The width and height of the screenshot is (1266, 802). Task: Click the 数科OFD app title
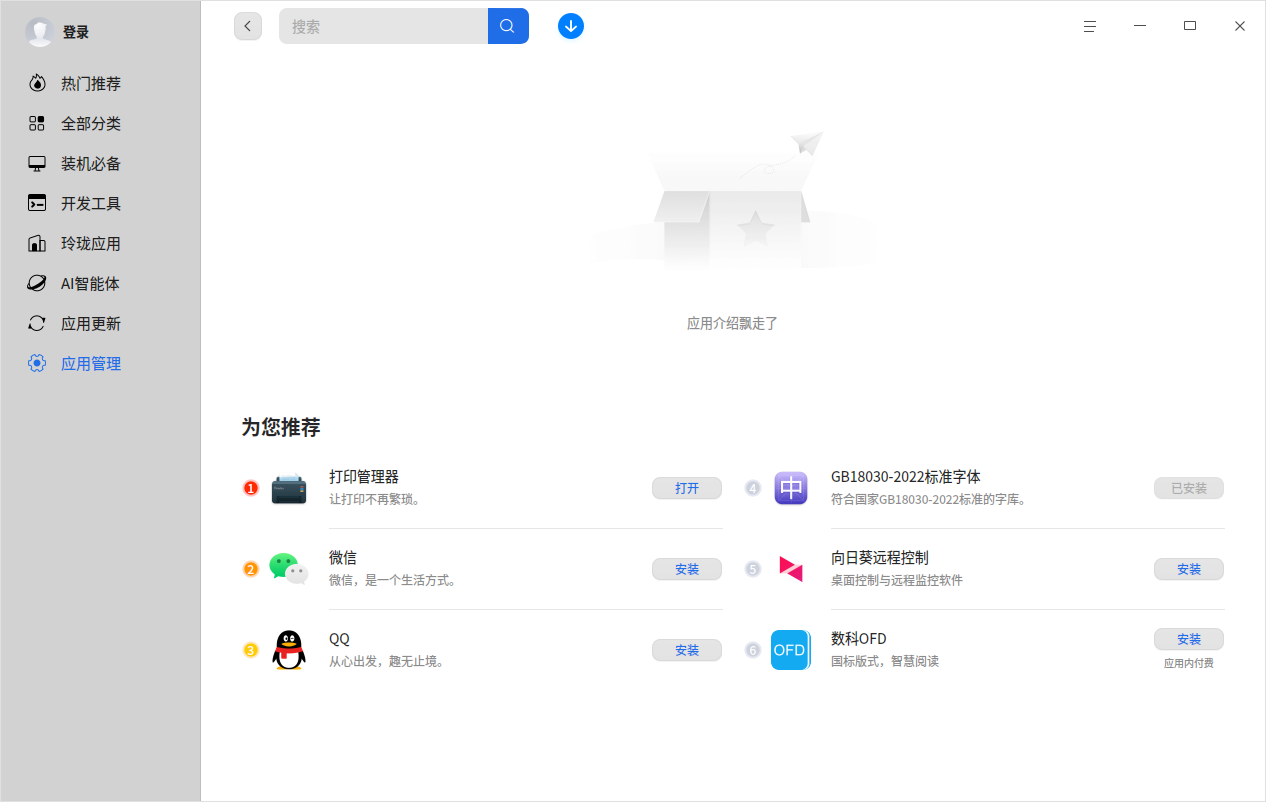click(x=859, y=639)
